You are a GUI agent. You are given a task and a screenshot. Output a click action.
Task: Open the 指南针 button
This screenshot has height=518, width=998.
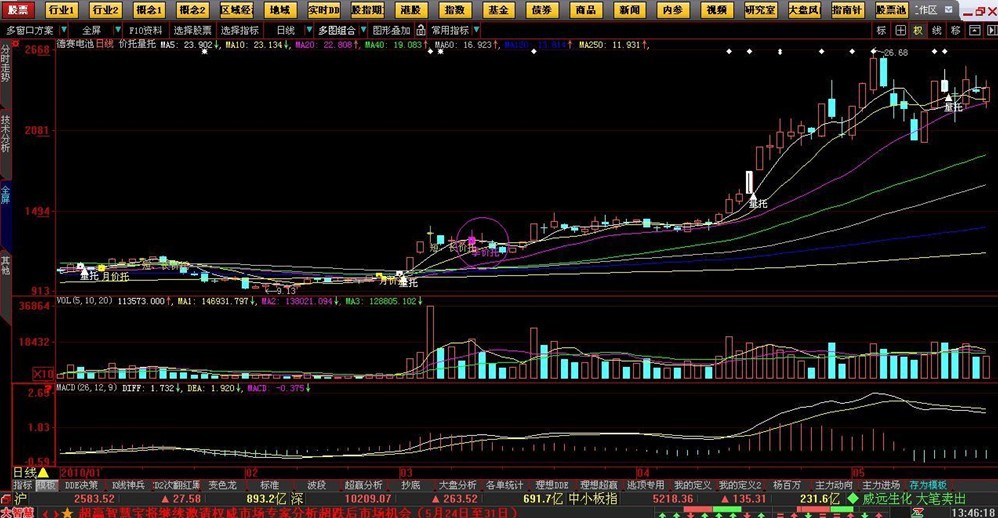(x=848, y=10)
